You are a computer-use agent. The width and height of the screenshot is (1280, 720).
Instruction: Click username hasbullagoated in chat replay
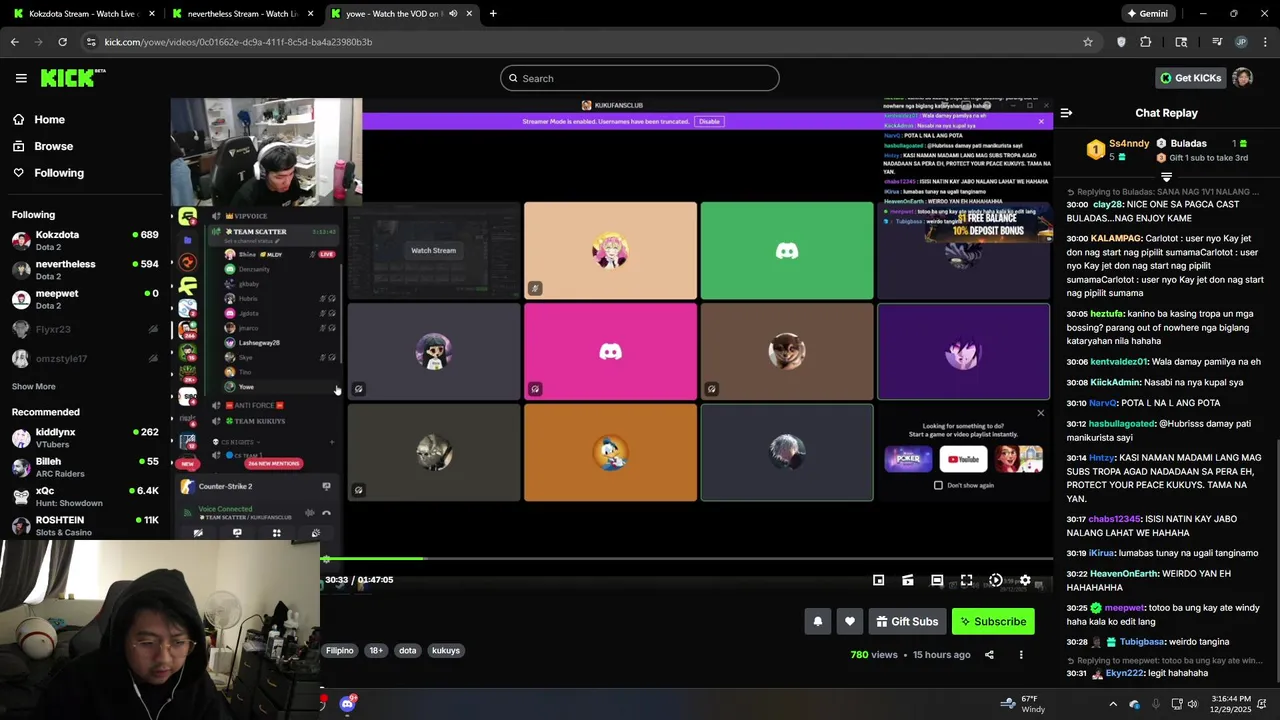1122,424
